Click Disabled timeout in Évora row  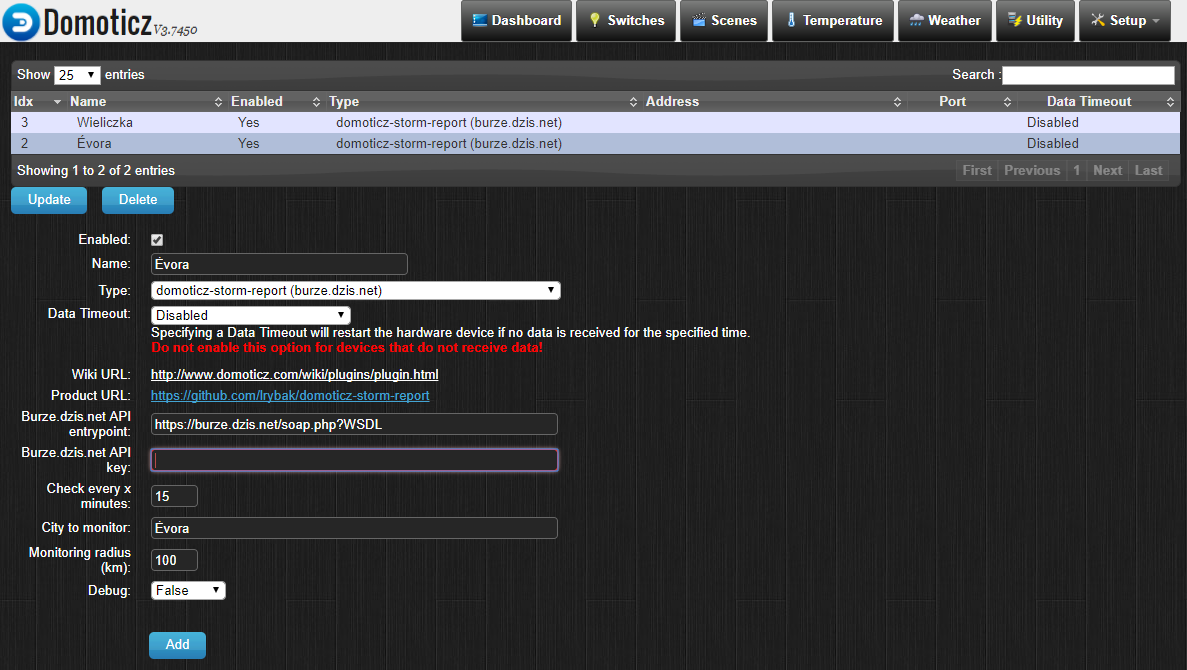[x=1052, y=144]
